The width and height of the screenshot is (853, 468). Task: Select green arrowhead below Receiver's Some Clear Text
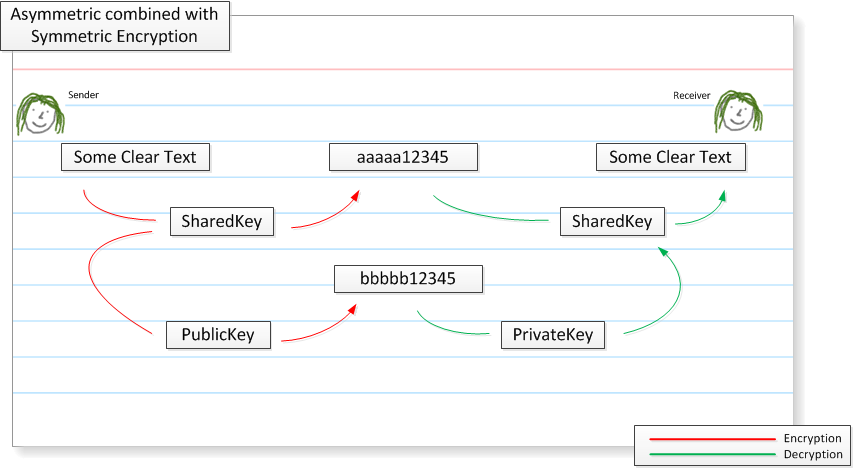coord(721,195)
